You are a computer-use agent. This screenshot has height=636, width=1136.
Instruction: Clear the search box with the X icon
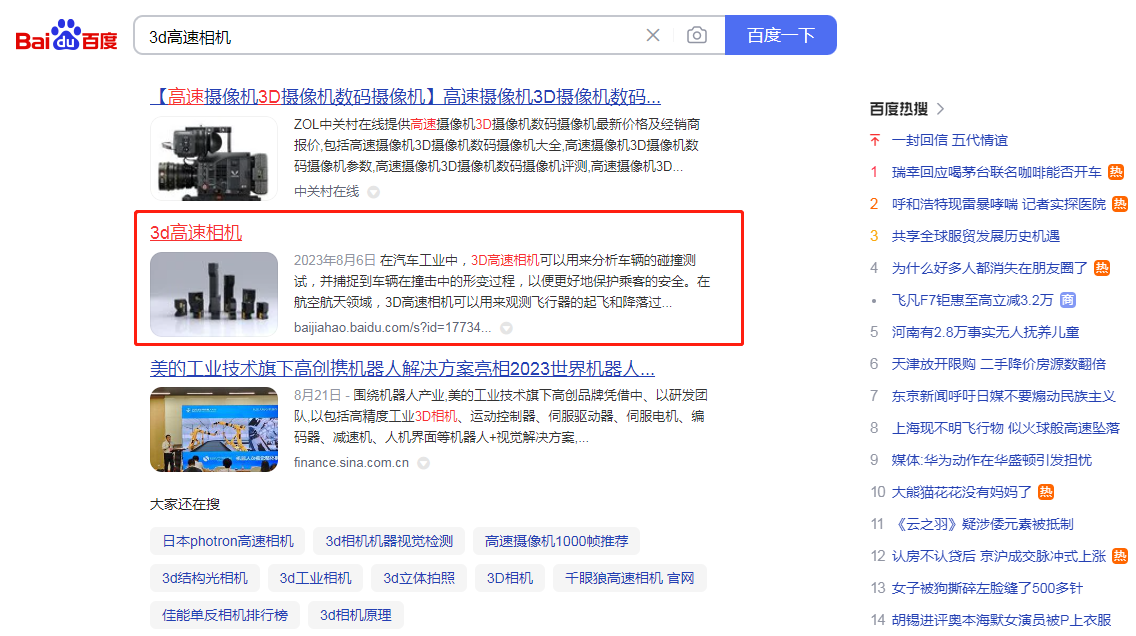pos(653,35)
